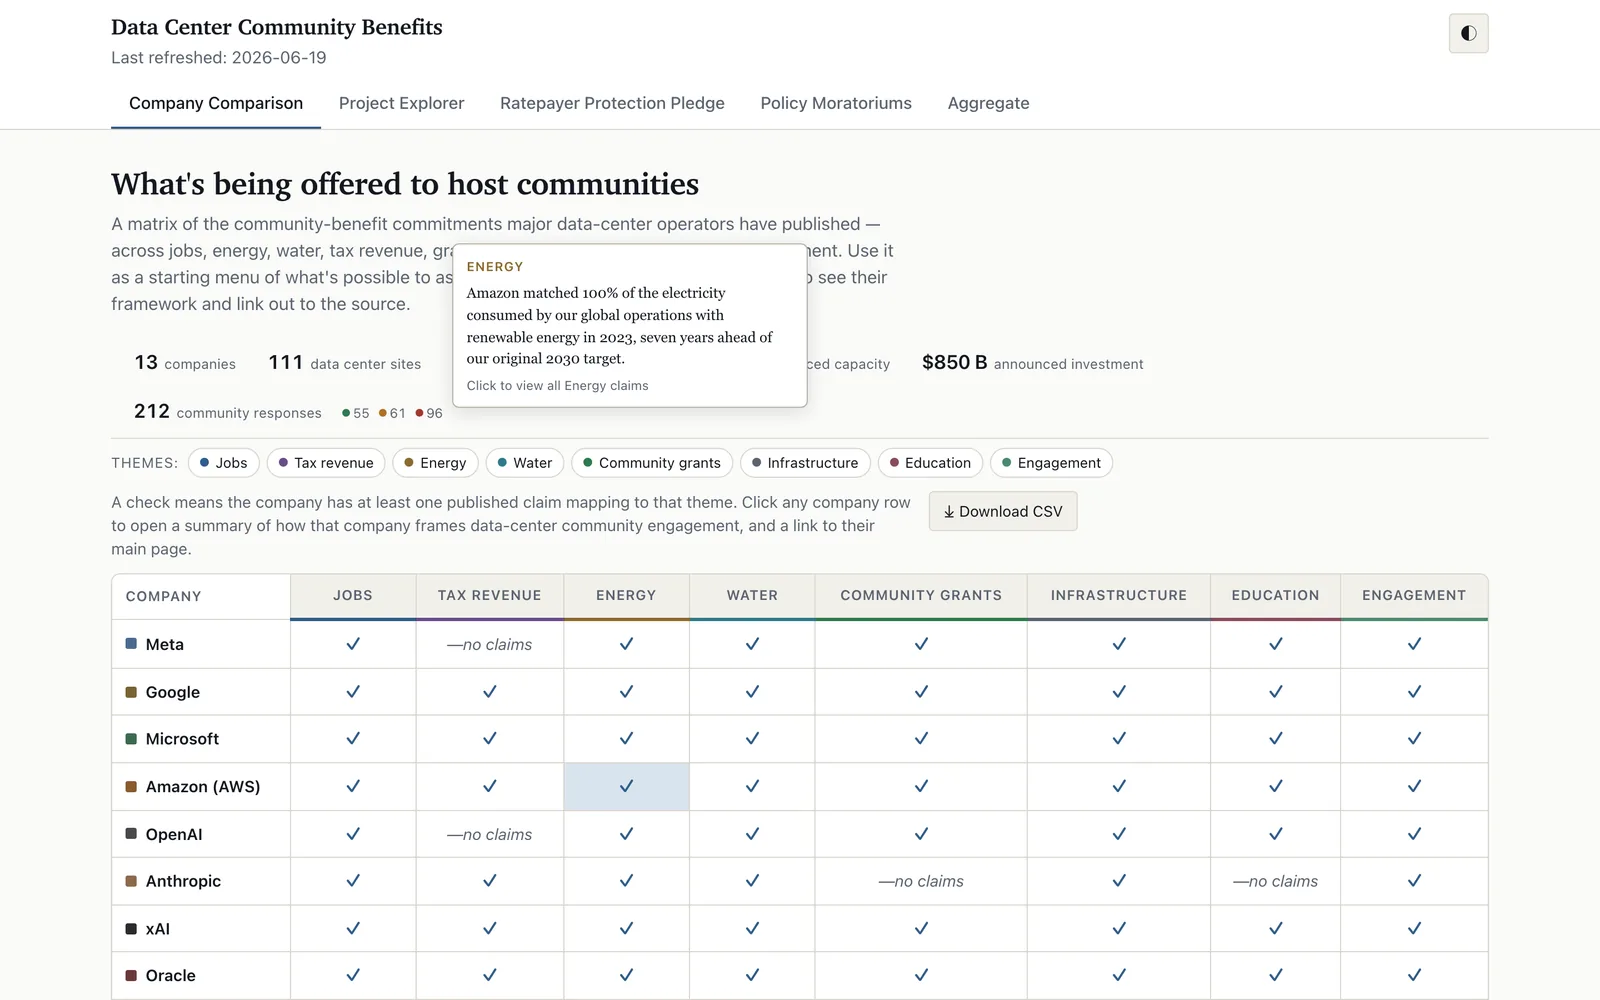Screen dimensions: 1600x1000
Task: Open the Project Explorer tab
Action: [401, 103]
